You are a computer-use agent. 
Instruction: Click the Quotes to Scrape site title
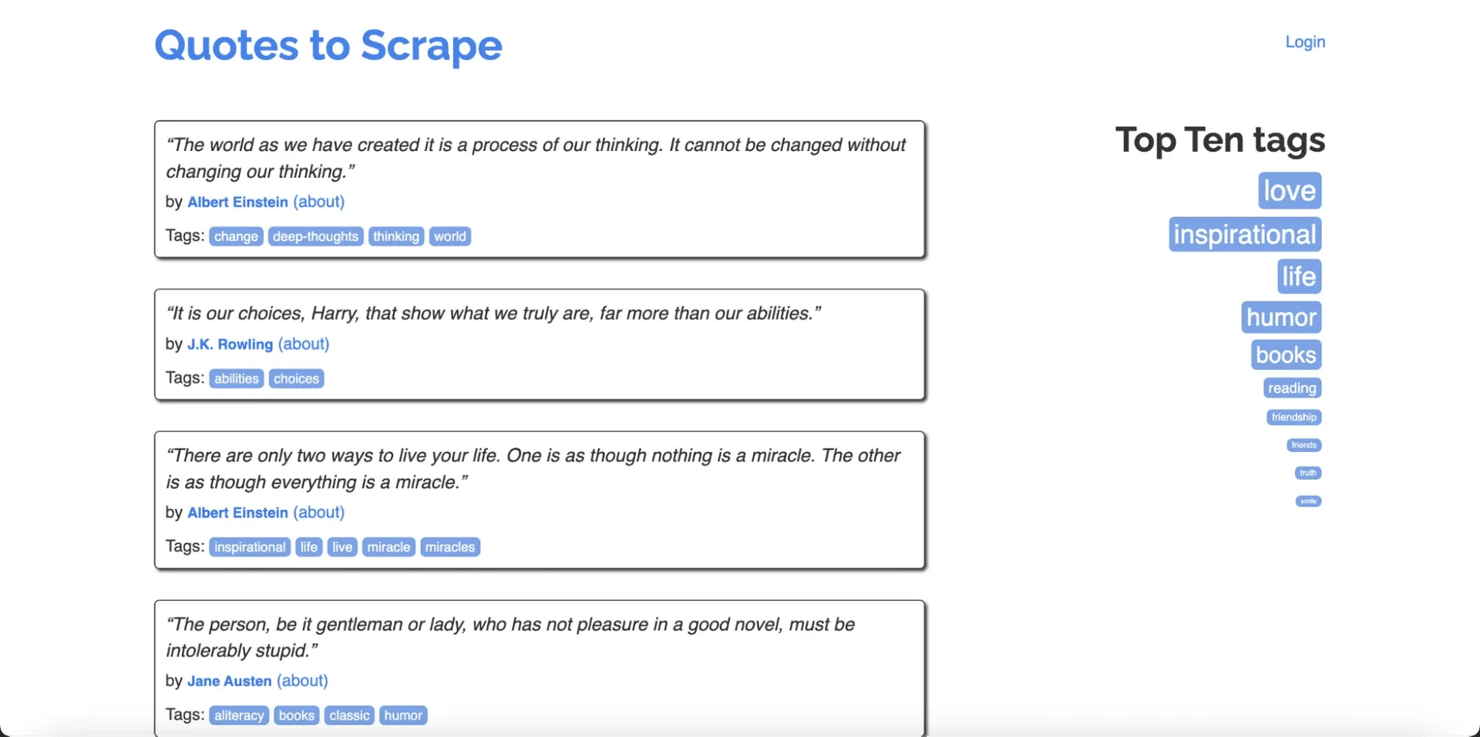tap(328, 45)
